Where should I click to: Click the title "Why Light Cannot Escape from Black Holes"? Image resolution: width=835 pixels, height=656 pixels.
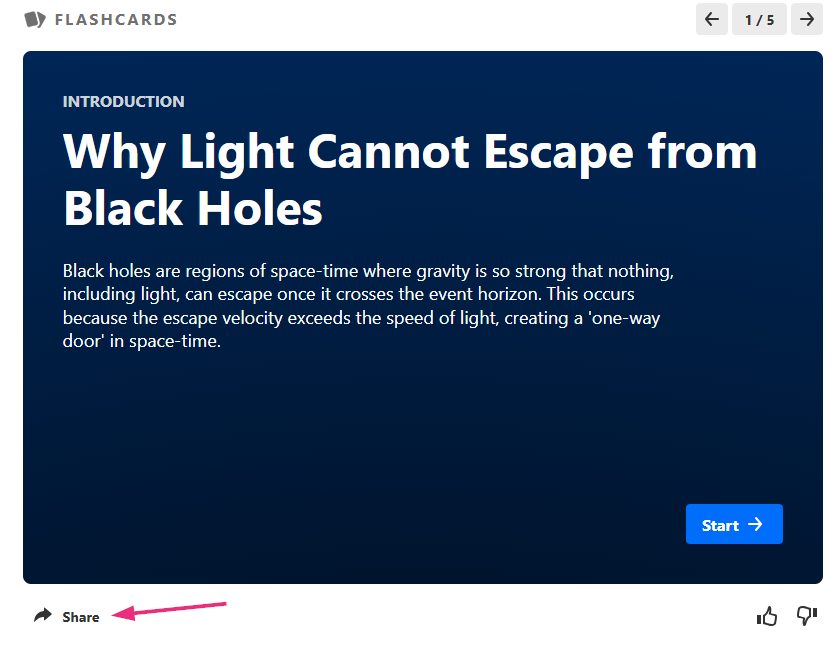pos(410,179)
